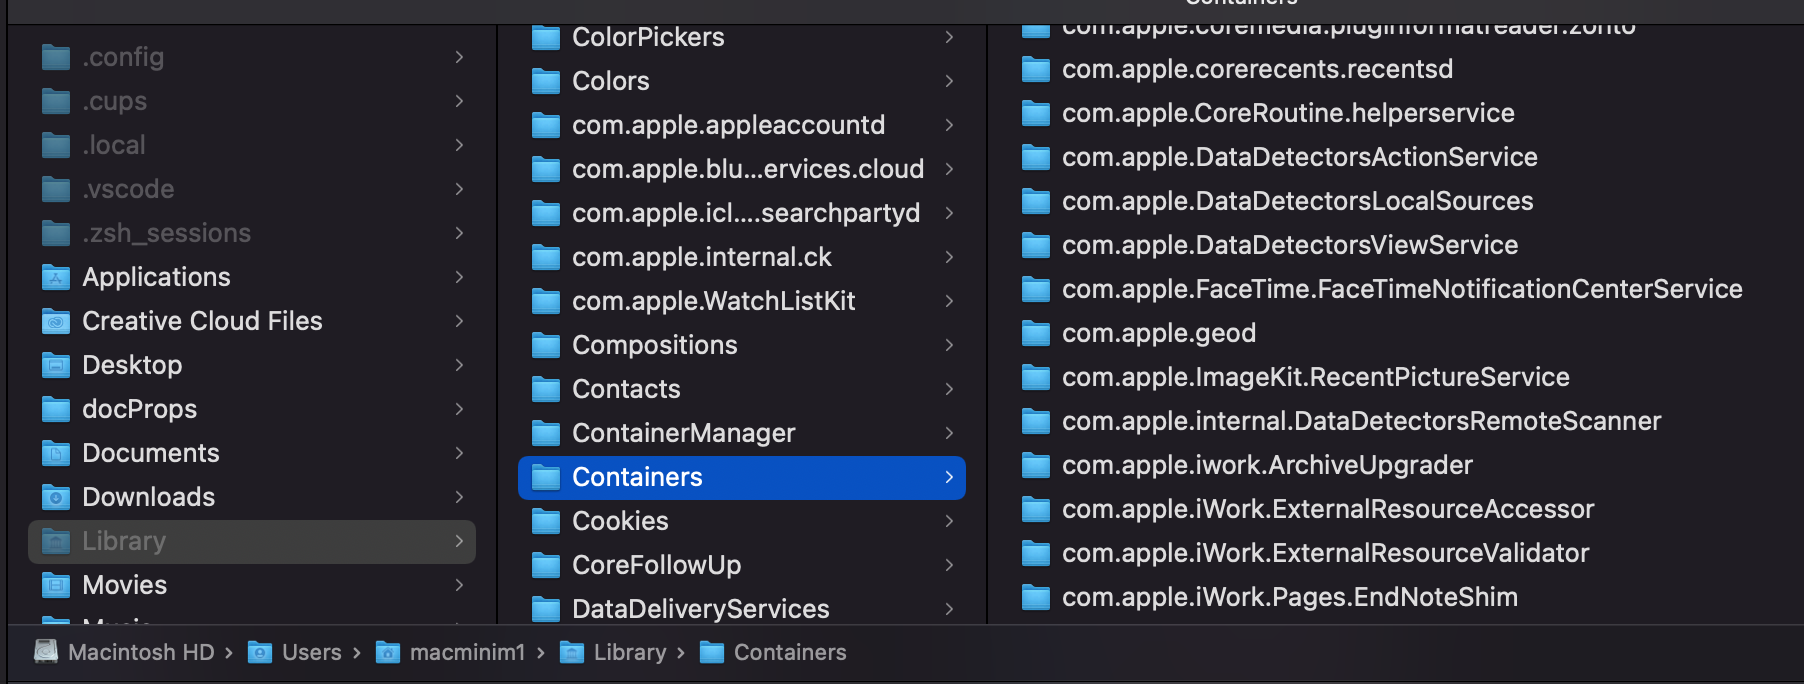Click the com.apple.geod folder icon
1804x684 pixels.
tap(1036, 333)
